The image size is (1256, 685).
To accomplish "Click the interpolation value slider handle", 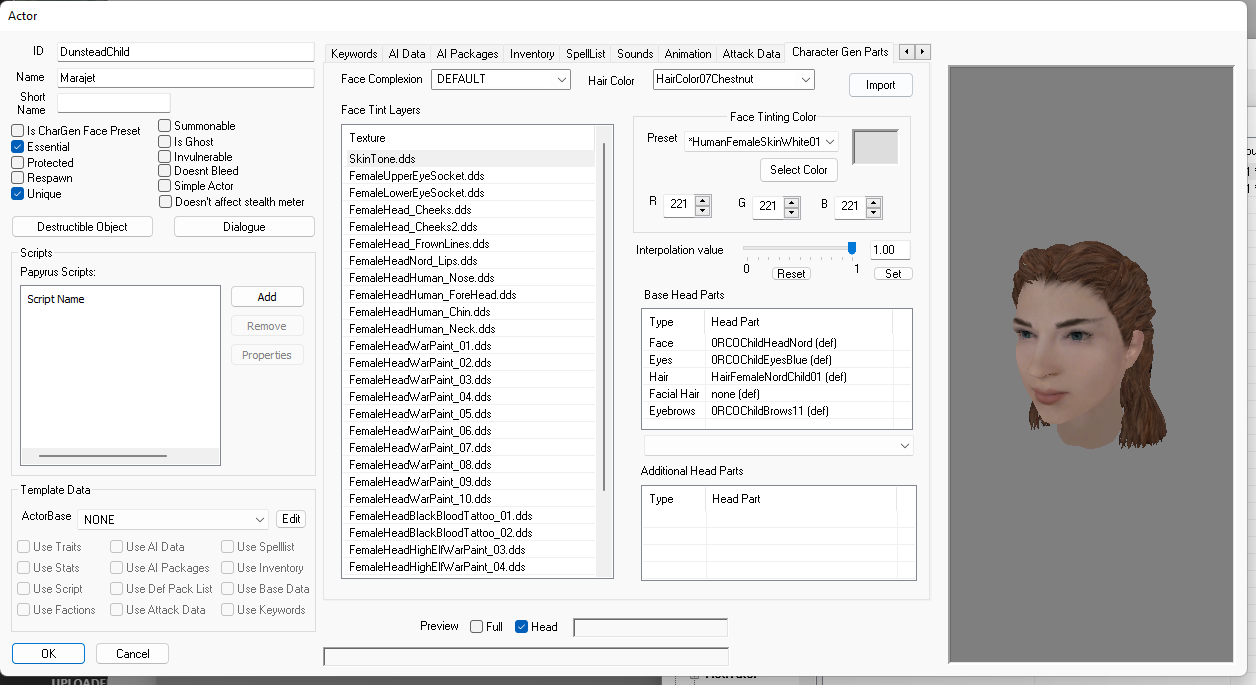I will [852, 249].
